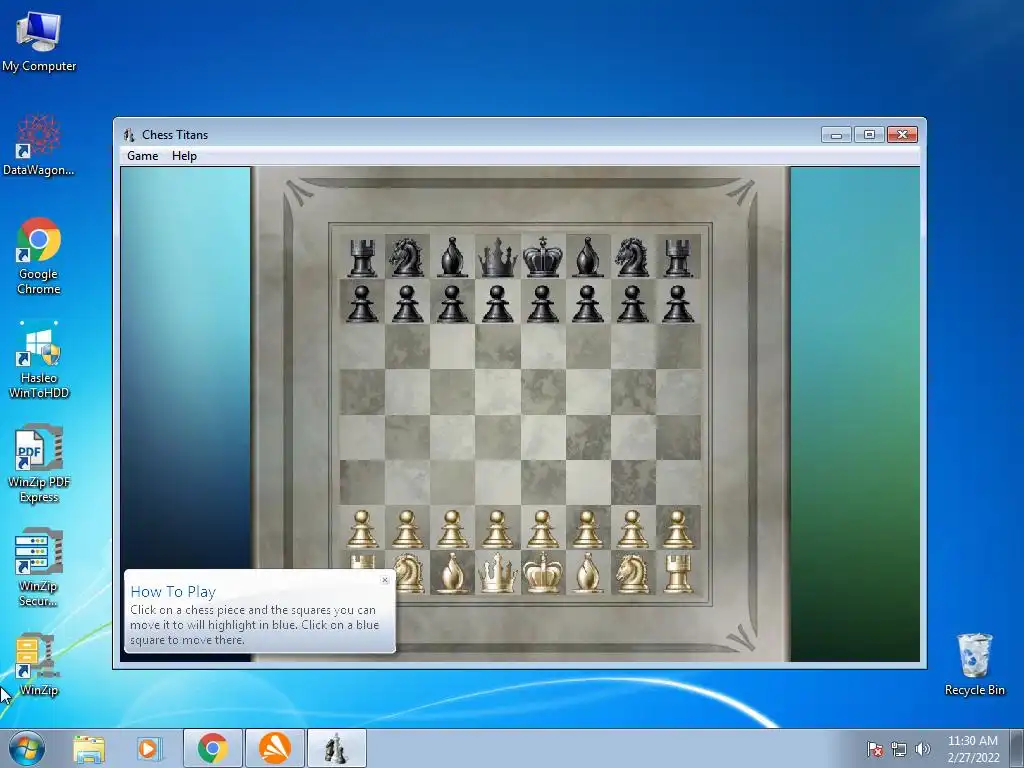Click the black pawn in front of king
The image size is (1024, 768).
[x=543, y=304]
